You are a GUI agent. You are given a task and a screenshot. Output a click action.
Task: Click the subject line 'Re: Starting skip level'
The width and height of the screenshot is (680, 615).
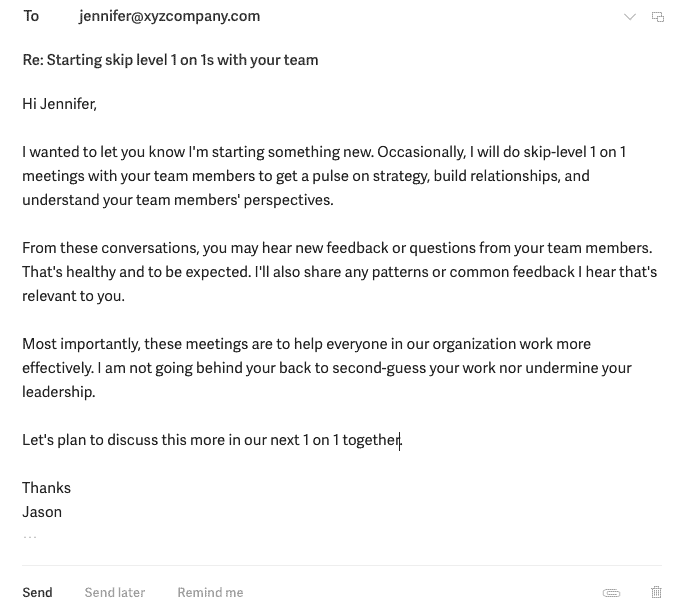170,60
